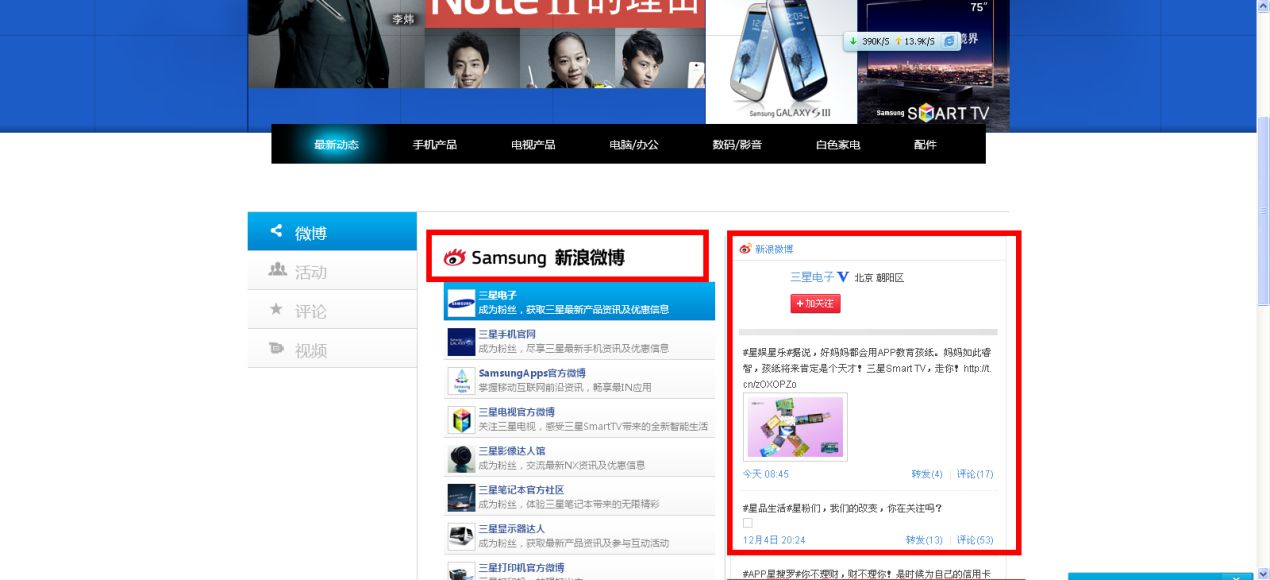Image resolution: width=1270 pixels, height=580 pixels.
Task: Open the 三星电视官方微博 link
Action: click(x=516, y=412)
